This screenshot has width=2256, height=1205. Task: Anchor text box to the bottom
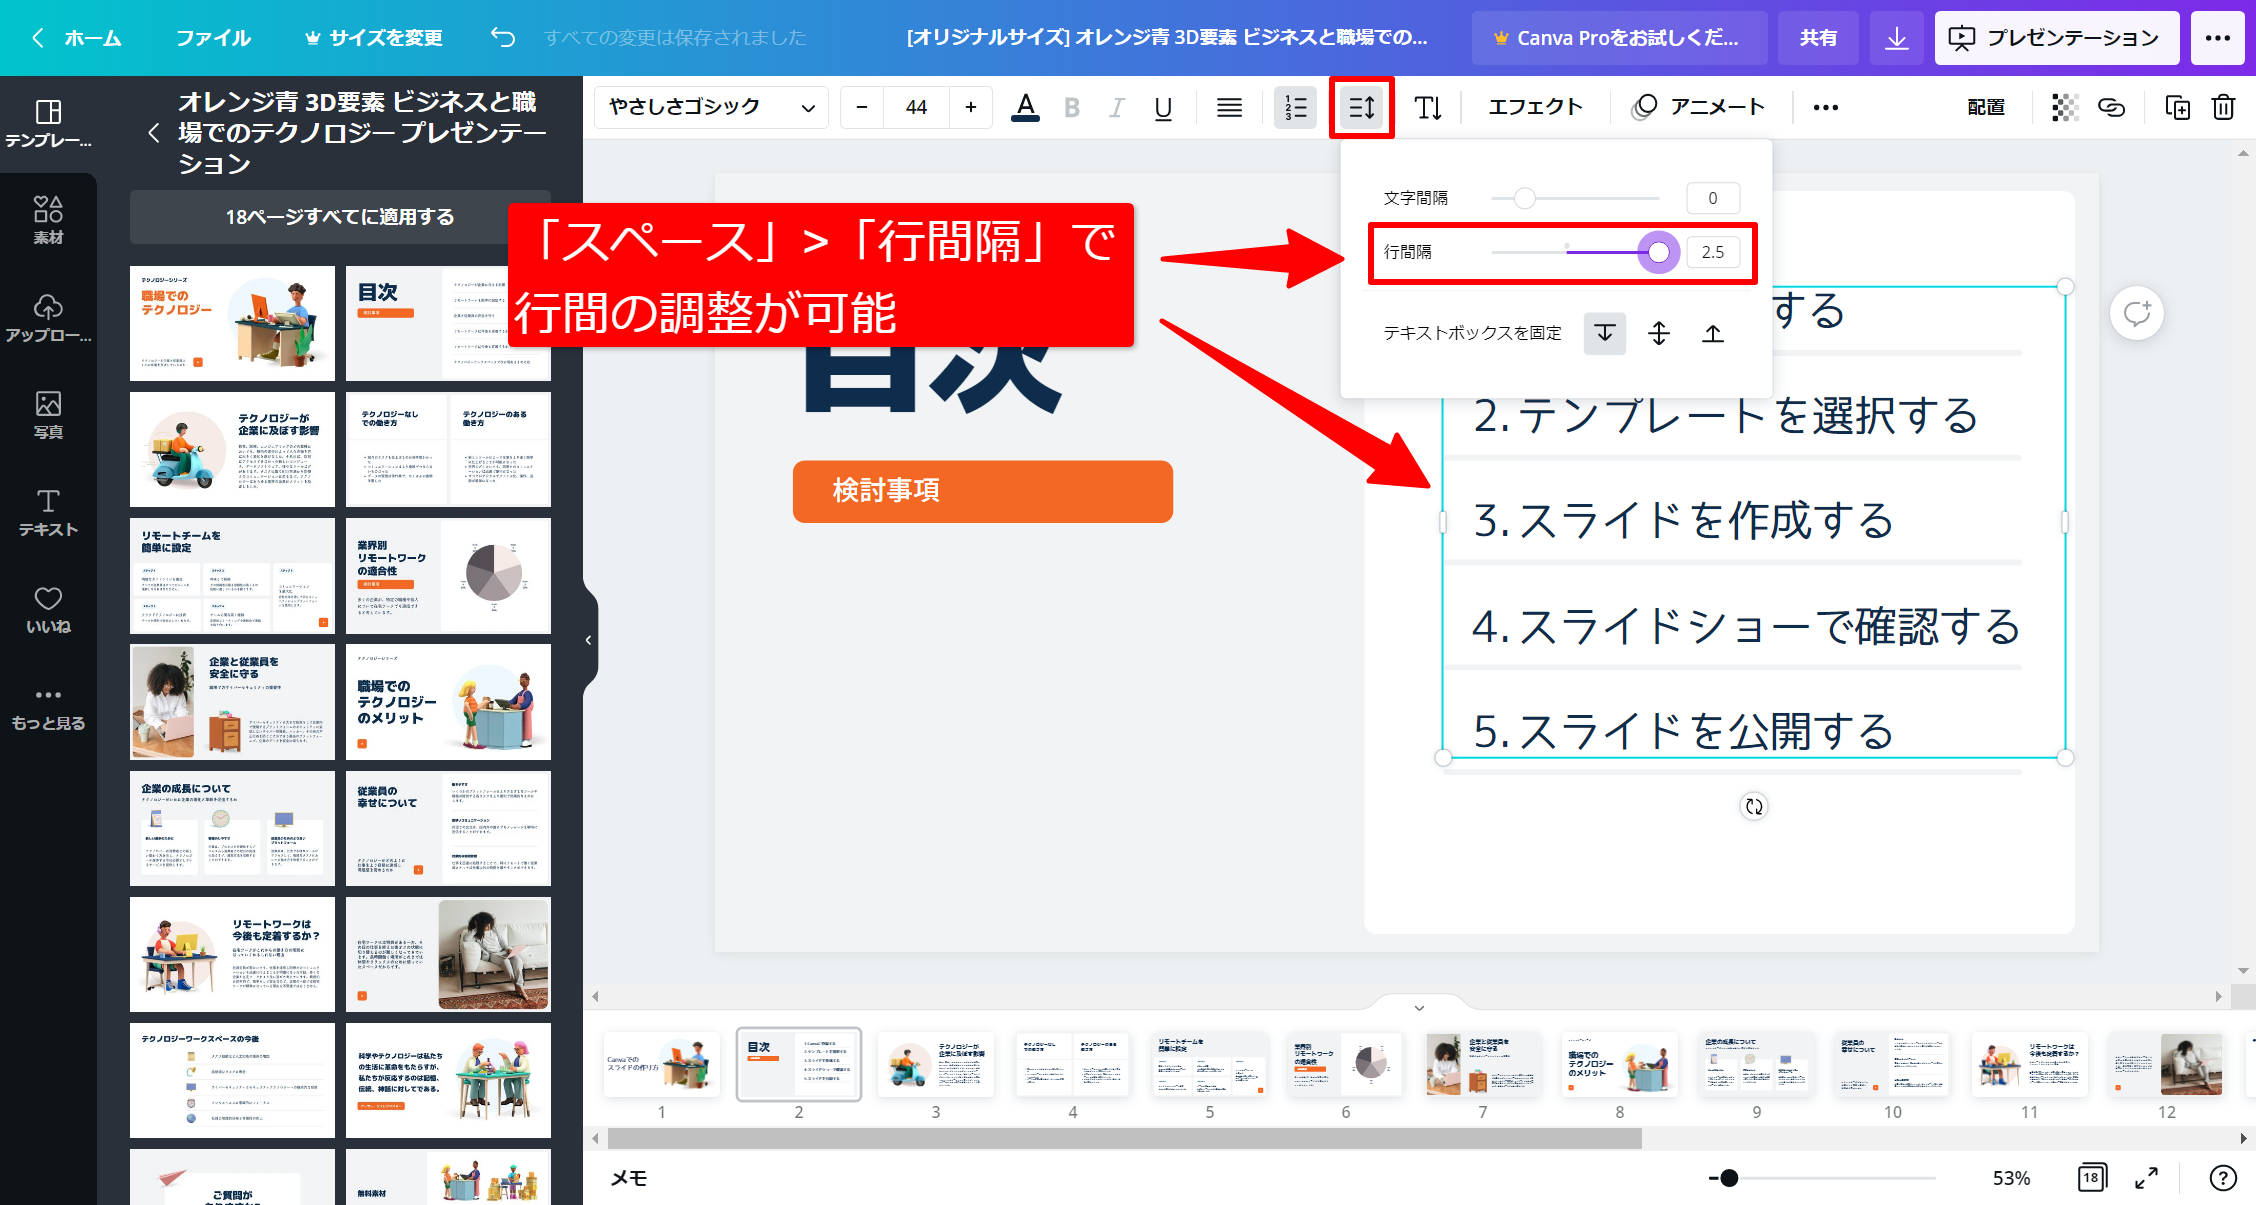[x=1713, y=333]
